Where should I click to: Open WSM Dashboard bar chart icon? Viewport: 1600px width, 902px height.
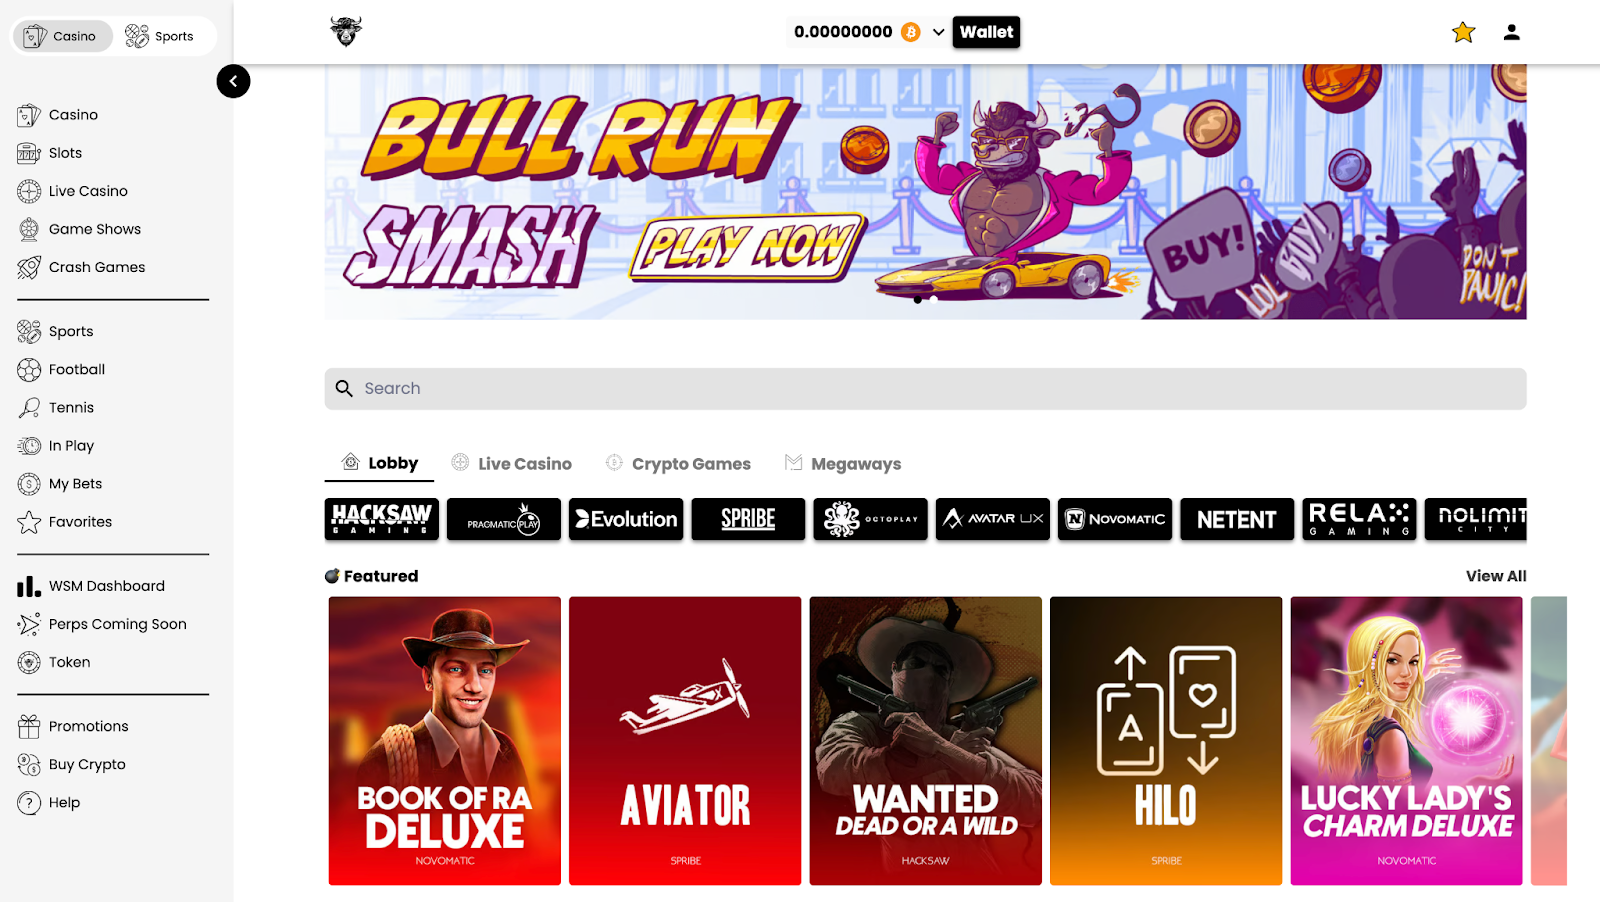click(x=29, y=586)
